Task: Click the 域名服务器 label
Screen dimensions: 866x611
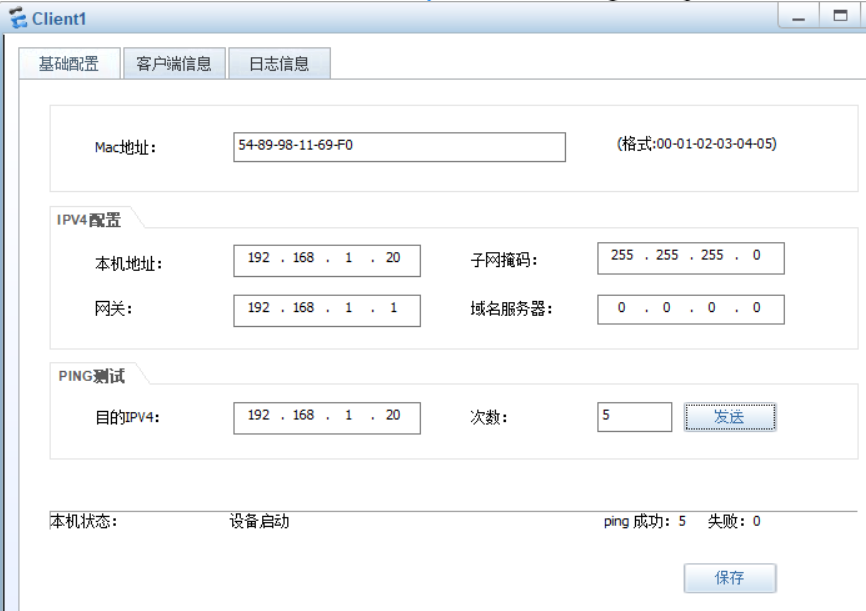Action: pos(511,308)
